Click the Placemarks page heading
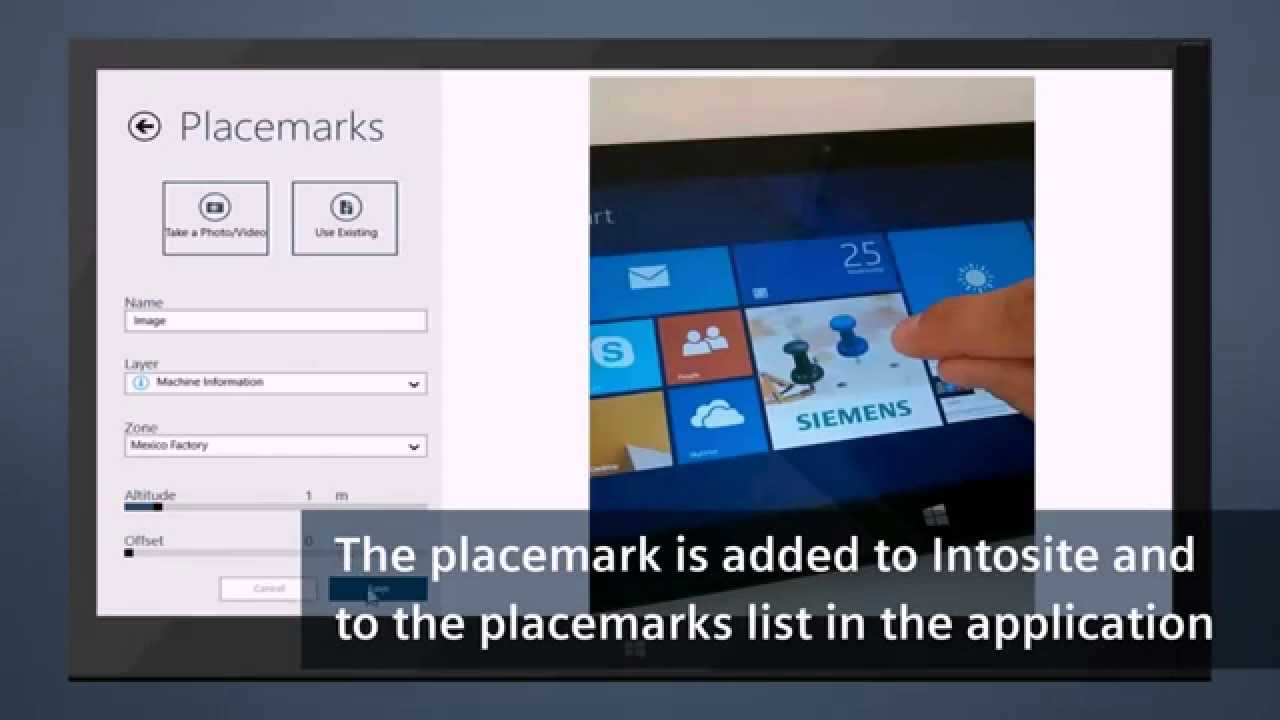Image resolution: width=1280 pixels, height=720 pixels. point(281,127)
